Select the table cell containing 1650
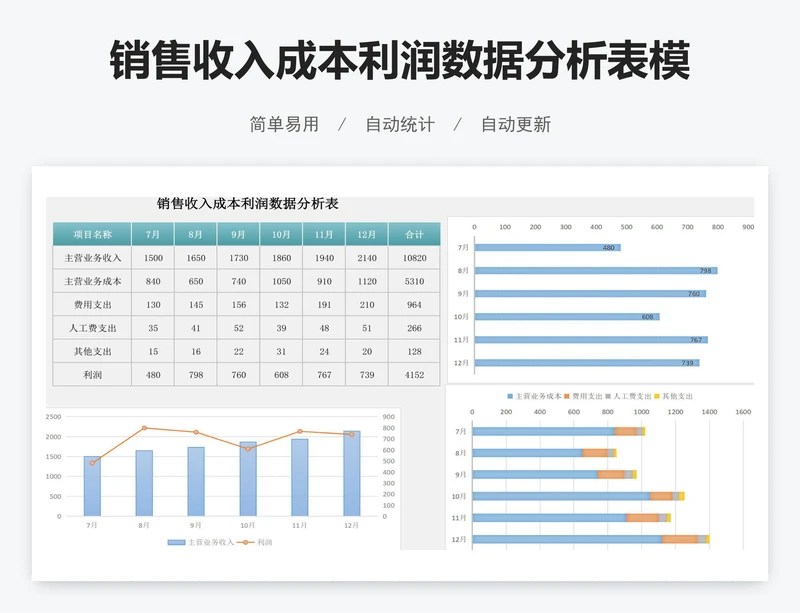The height and width of the screenshot is (613, 800). pos(196,258)
